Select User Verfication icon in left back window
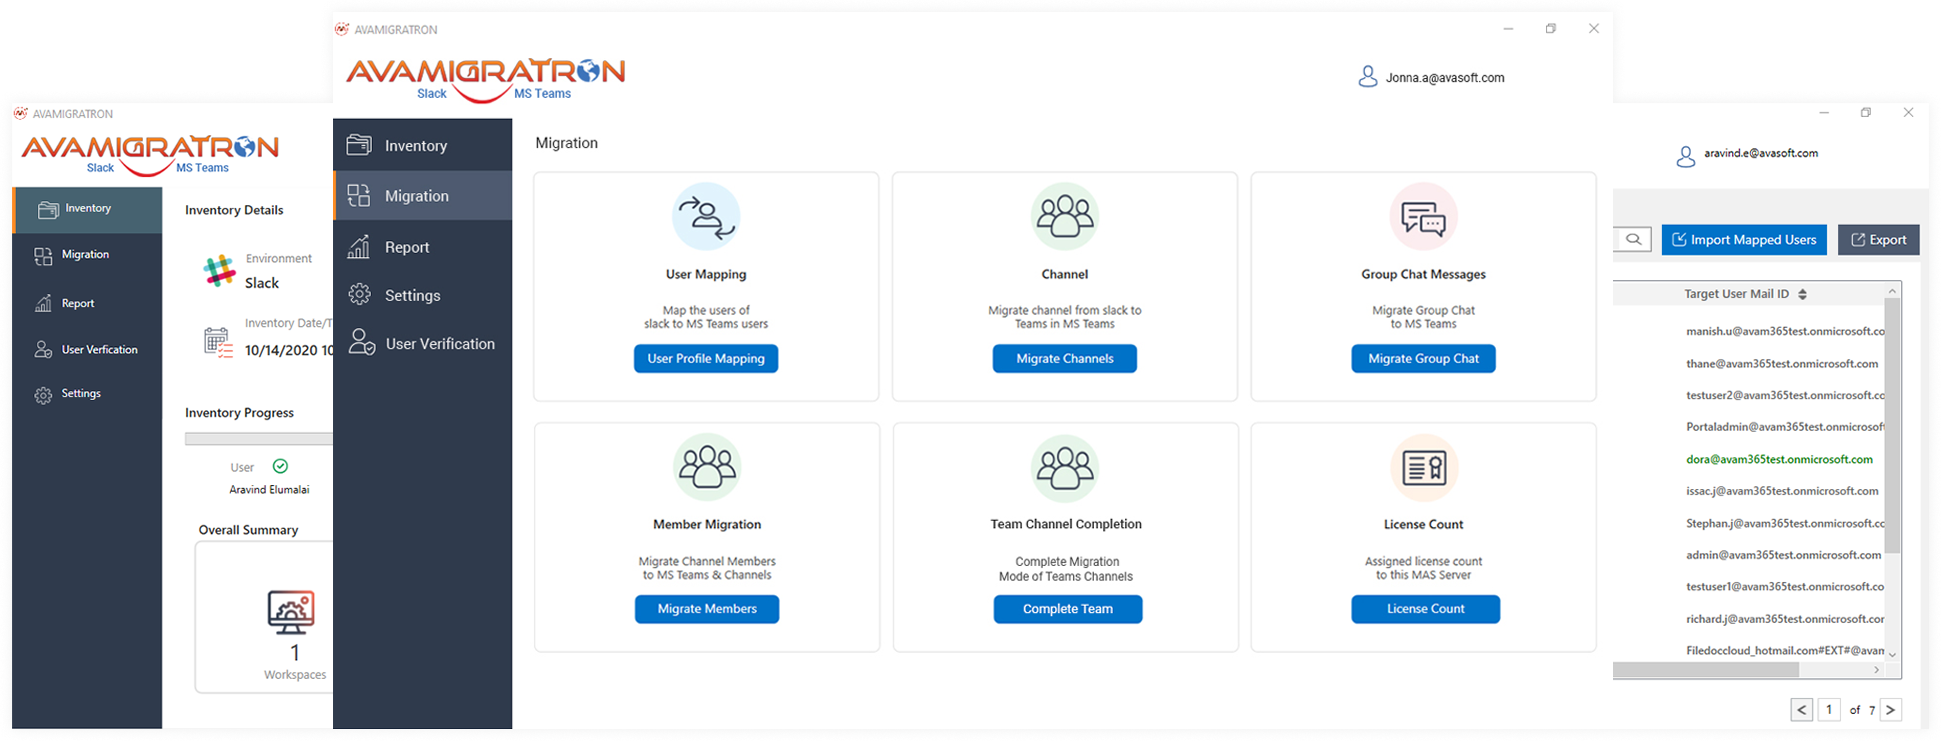The height and width of the screenshot is (741, 1941). click(43, 349)
